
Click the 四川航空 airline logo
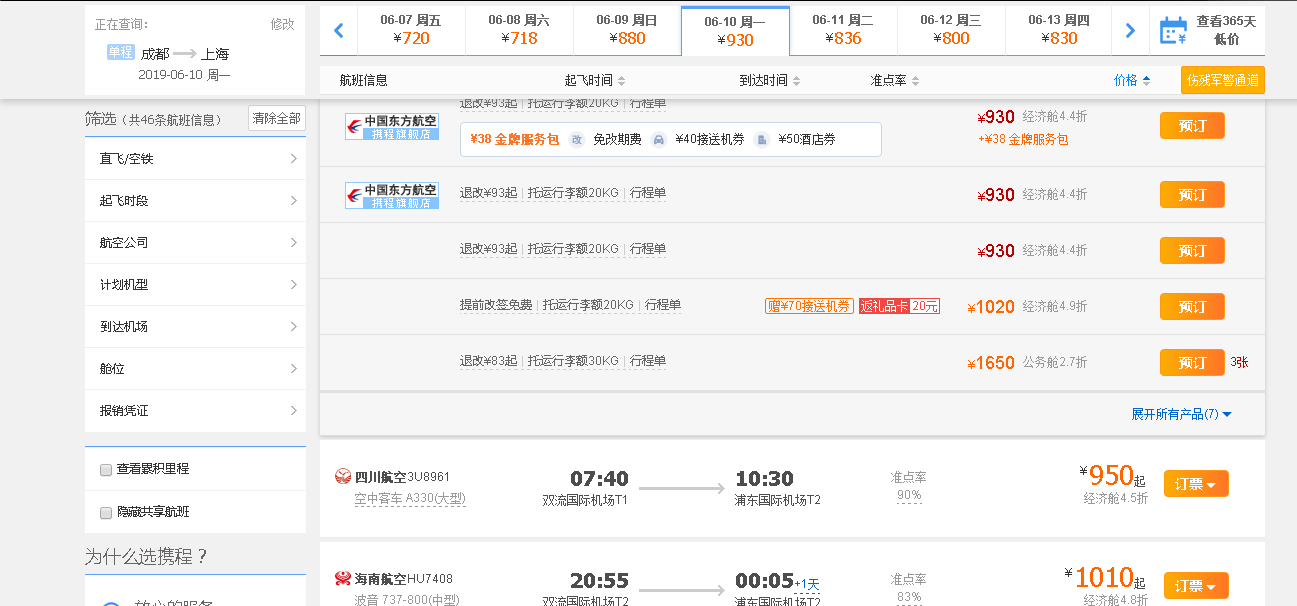pyautogui.click(x=343, y=477)
